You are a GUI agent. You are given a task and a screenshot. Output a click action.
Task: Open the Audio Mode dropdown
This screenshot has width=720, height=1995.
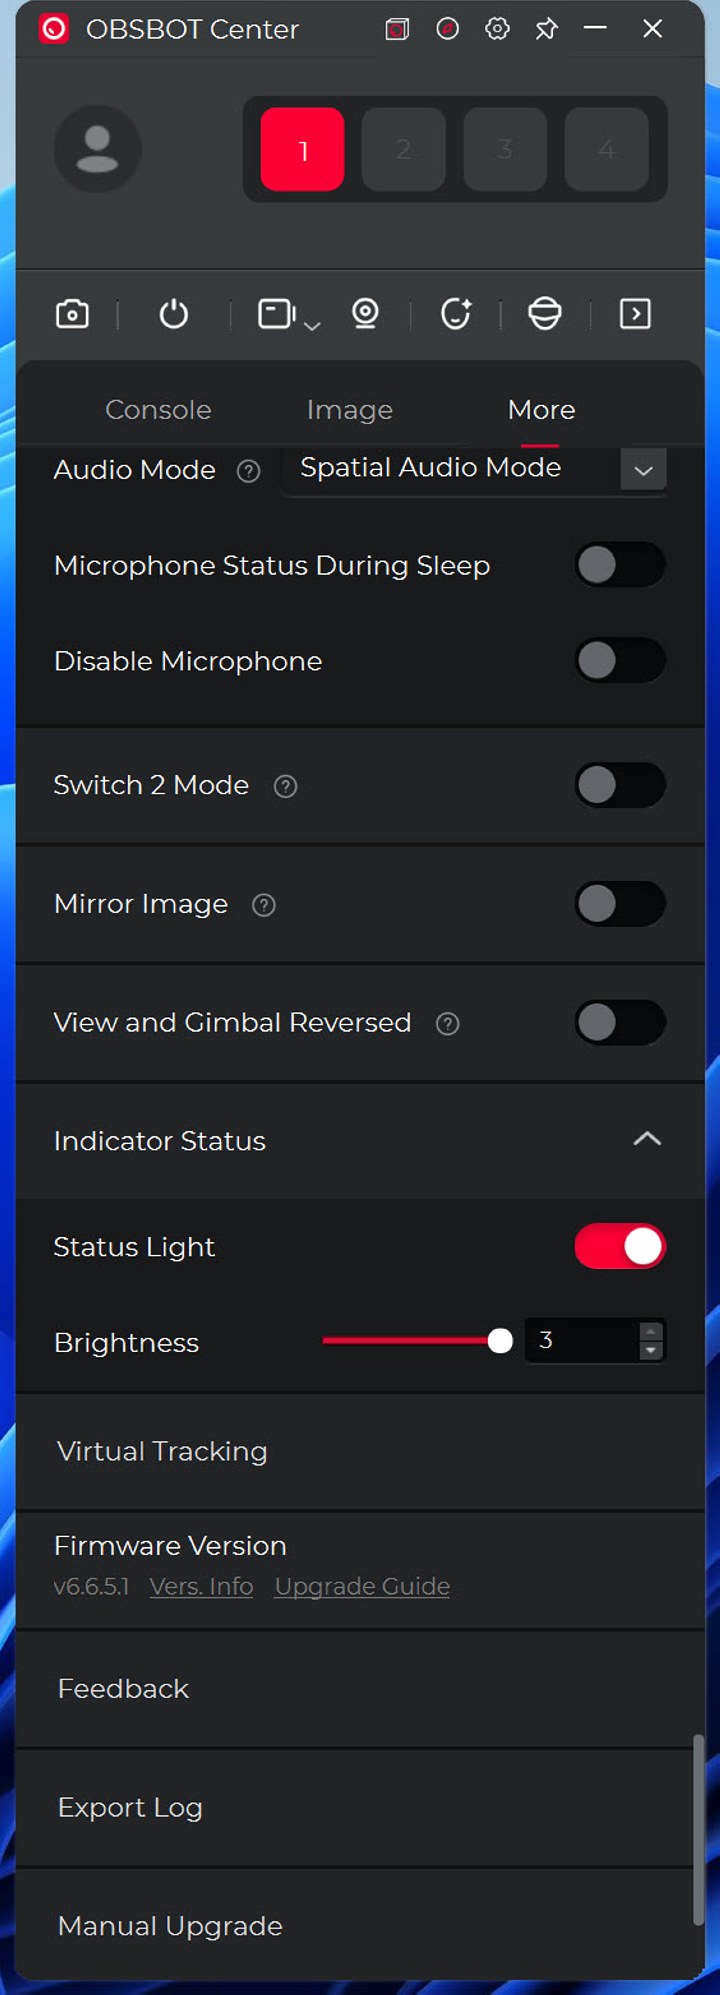point(643,469)
